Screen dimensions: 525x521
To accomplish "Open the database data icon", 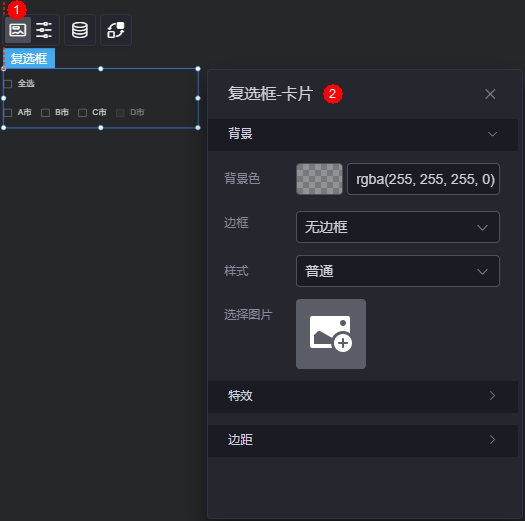I will tap(80, 30).
